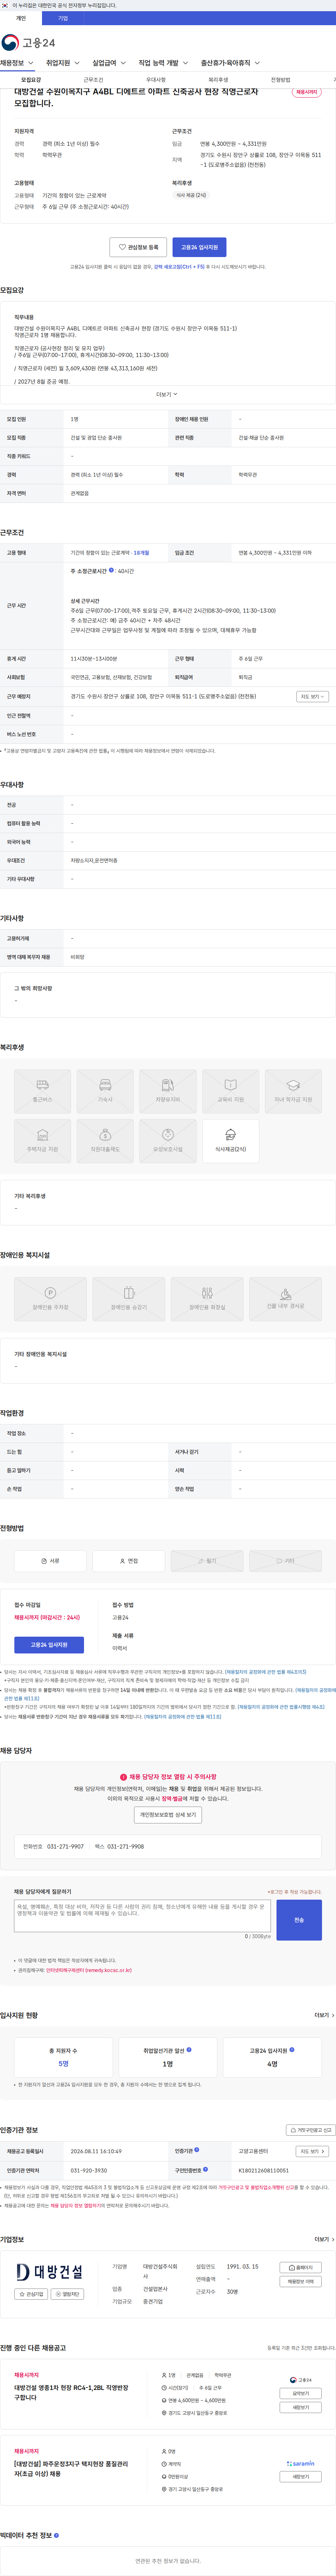Click the 장애인용 주차장 icon
336x2576 pixels.
point(50,1299)
